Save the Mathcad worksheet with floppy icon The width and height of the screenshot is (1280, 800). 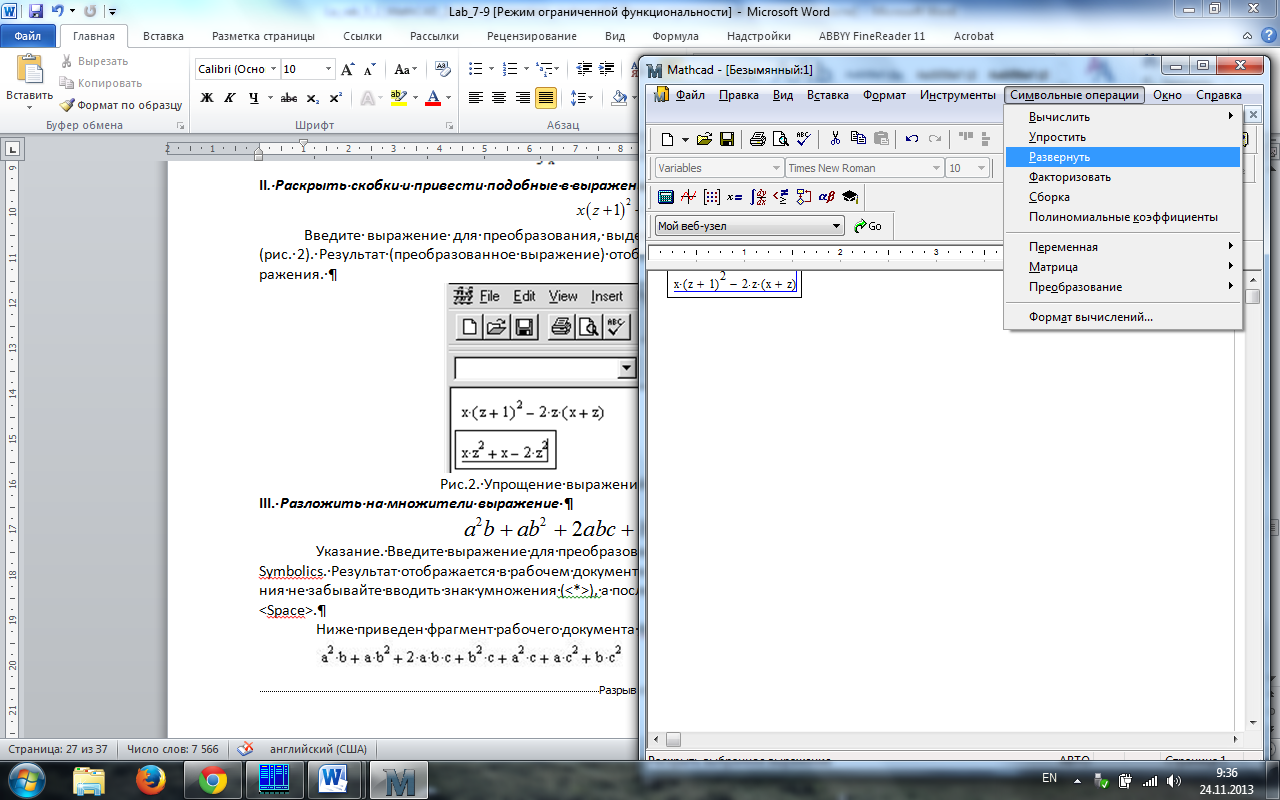tap(727, 139)
